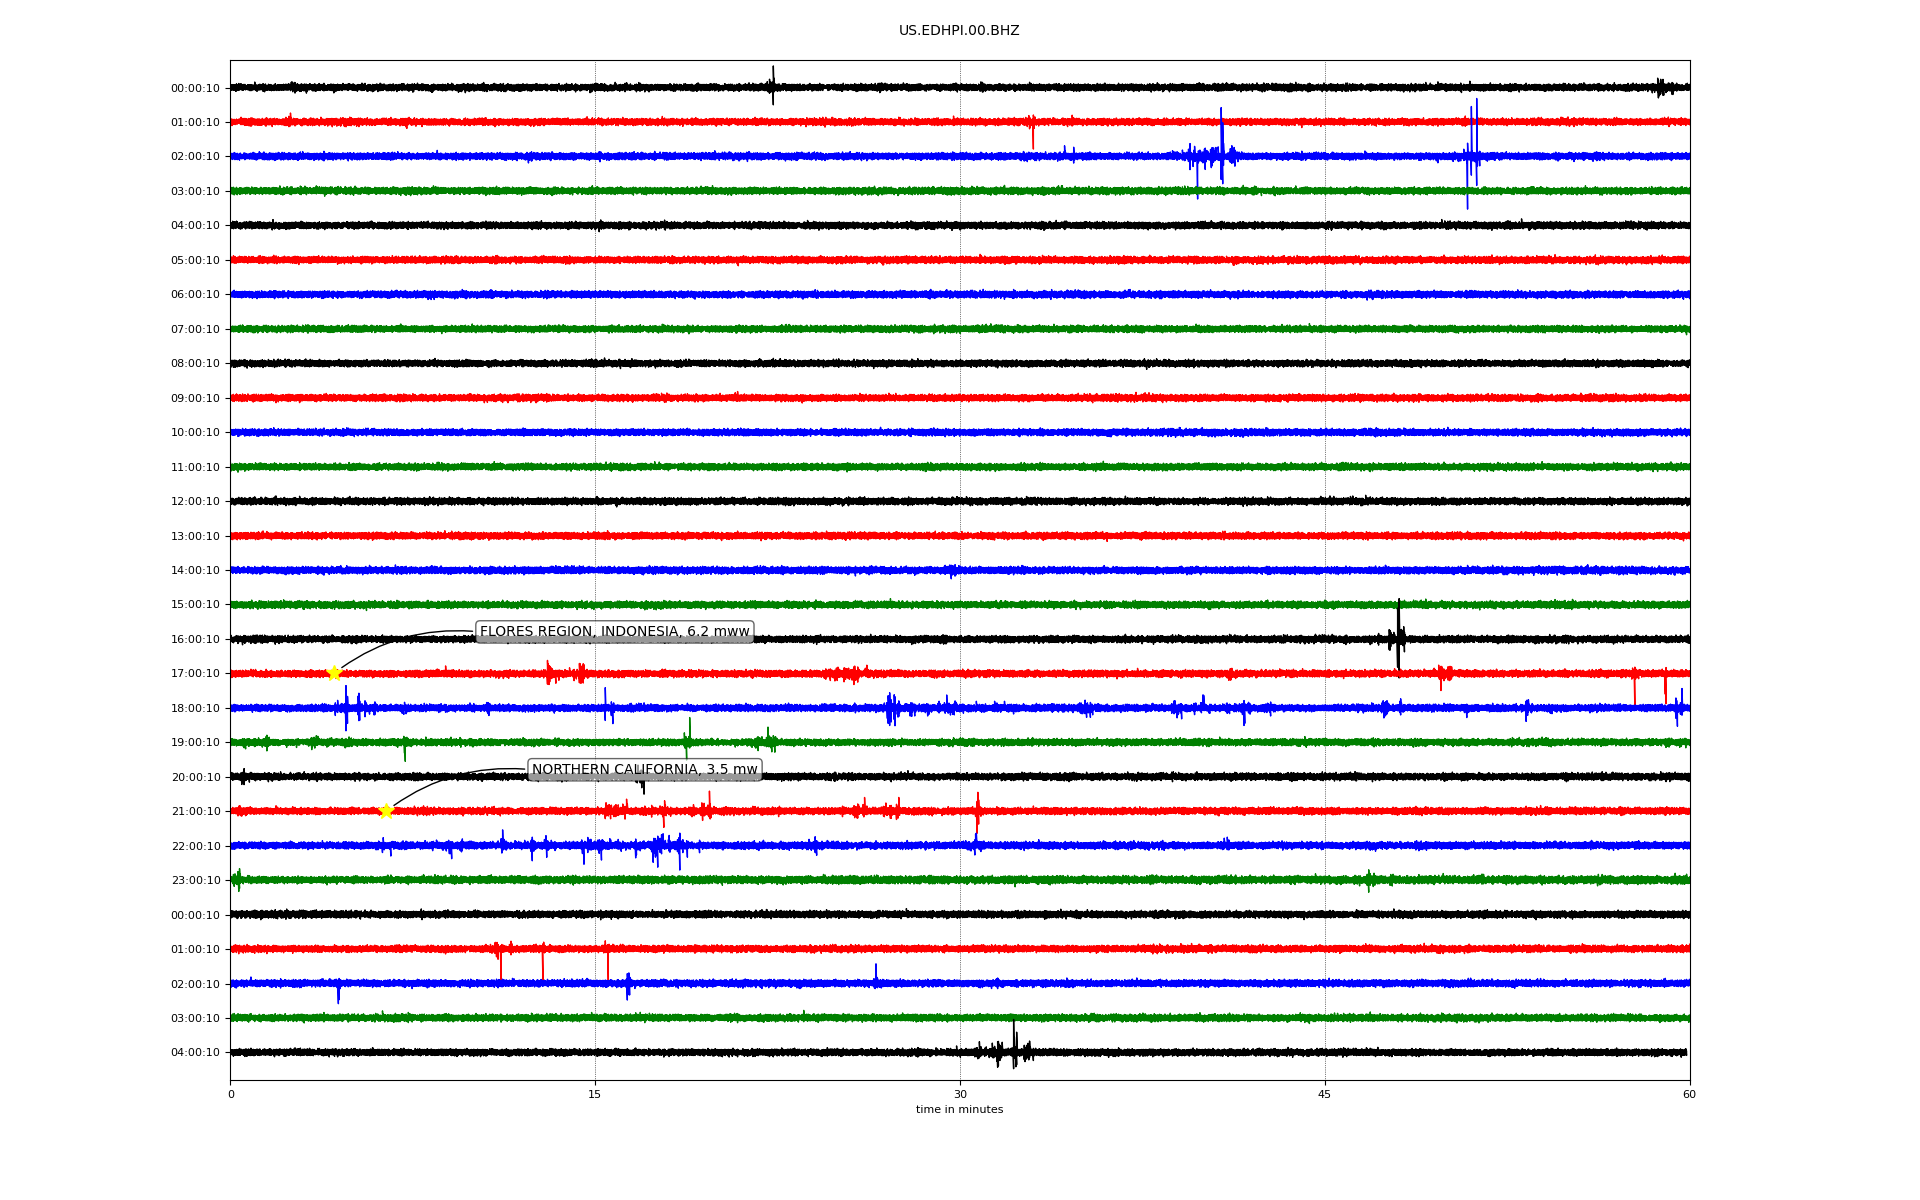Click the 12:00:10 time row label

pyautogui.click(x=195, y=502)
